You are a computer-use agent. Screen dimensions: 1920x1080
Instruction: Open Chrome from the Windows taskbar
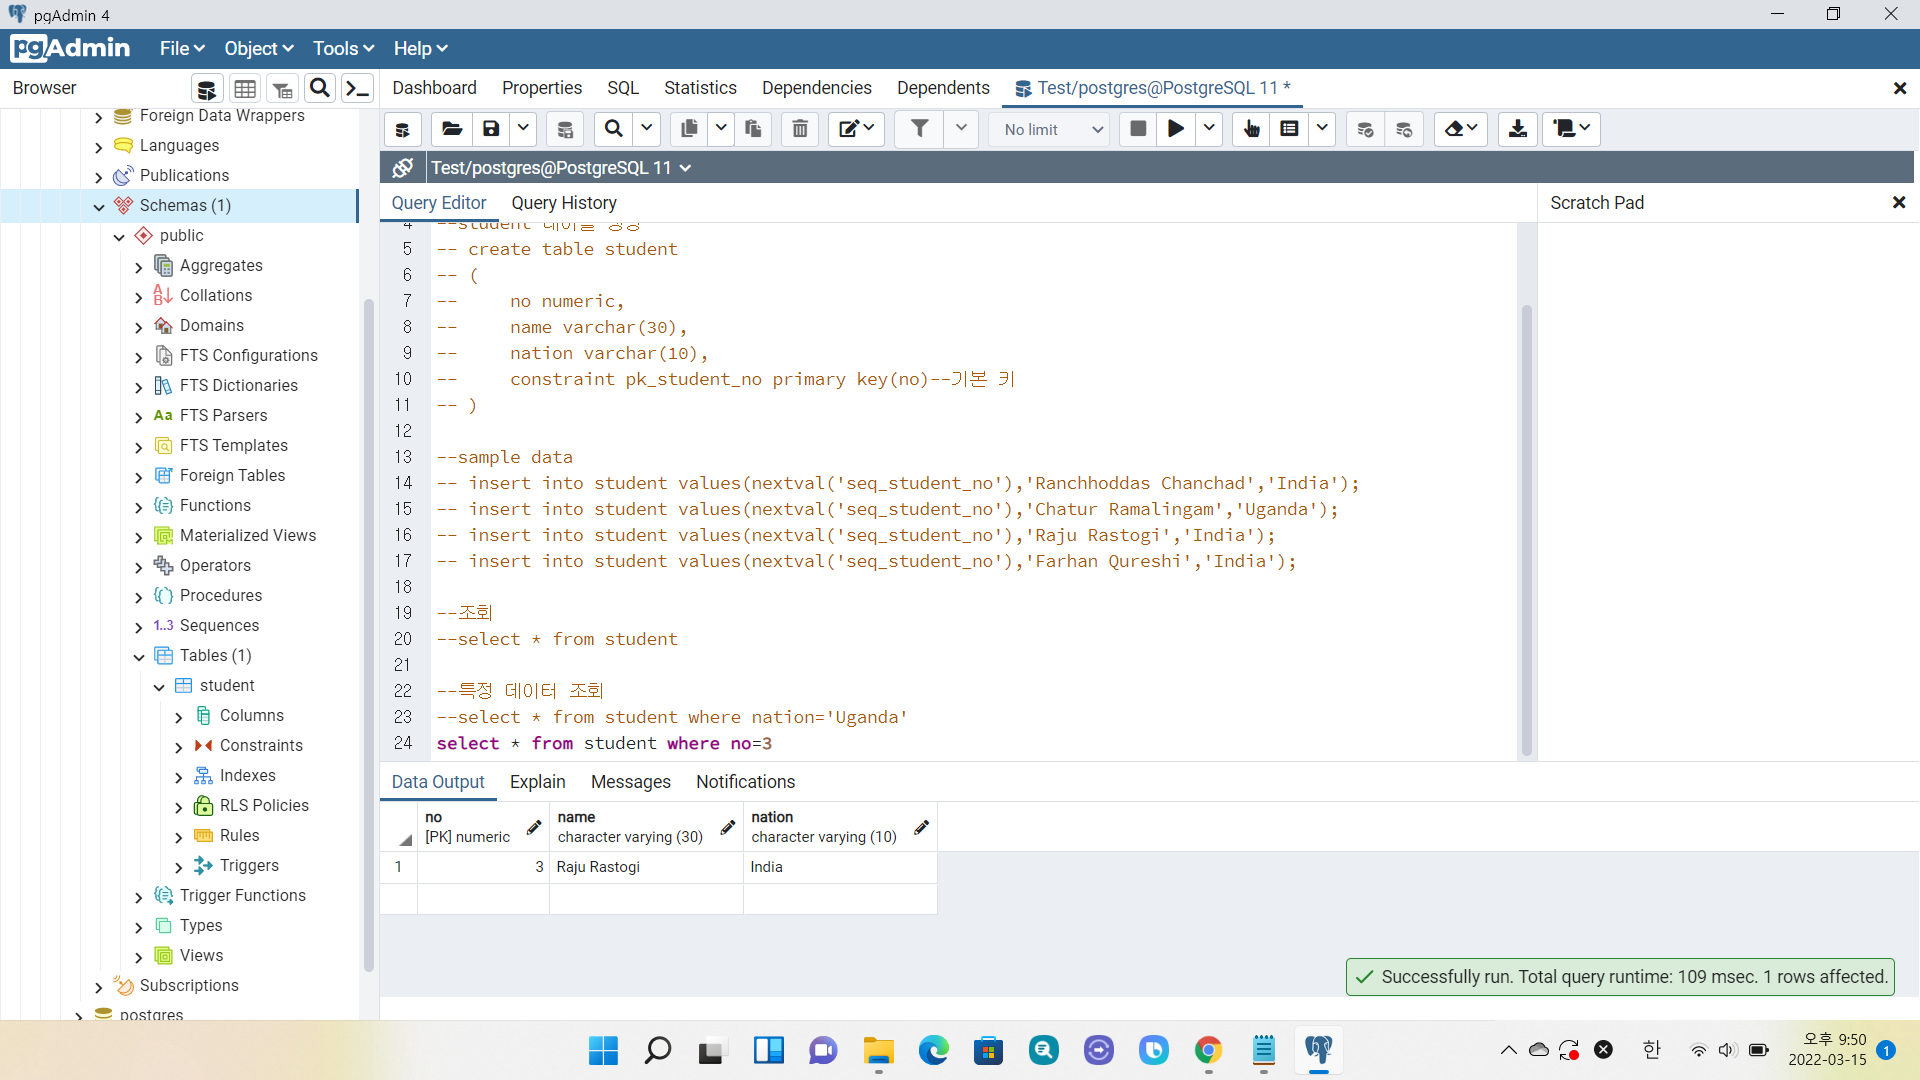click(1208, 1050)
